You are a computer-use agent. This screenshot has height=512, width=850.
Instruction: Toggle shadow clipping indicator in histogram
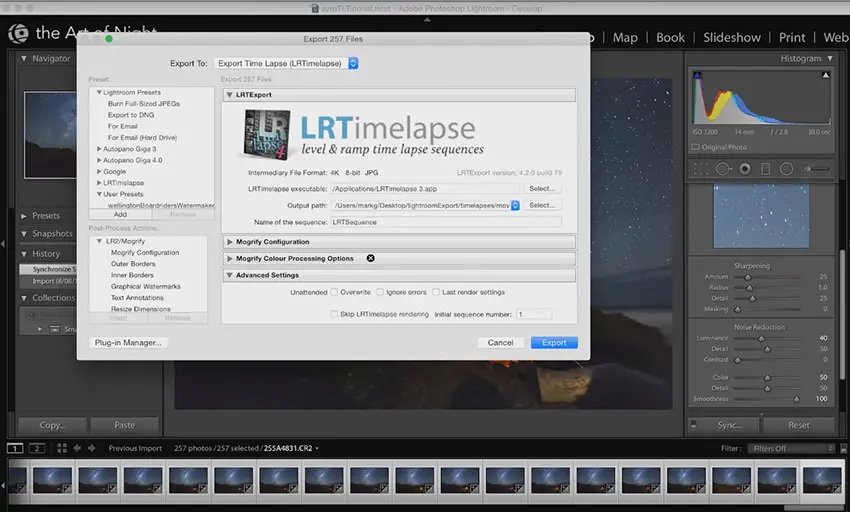click(697, 75)
